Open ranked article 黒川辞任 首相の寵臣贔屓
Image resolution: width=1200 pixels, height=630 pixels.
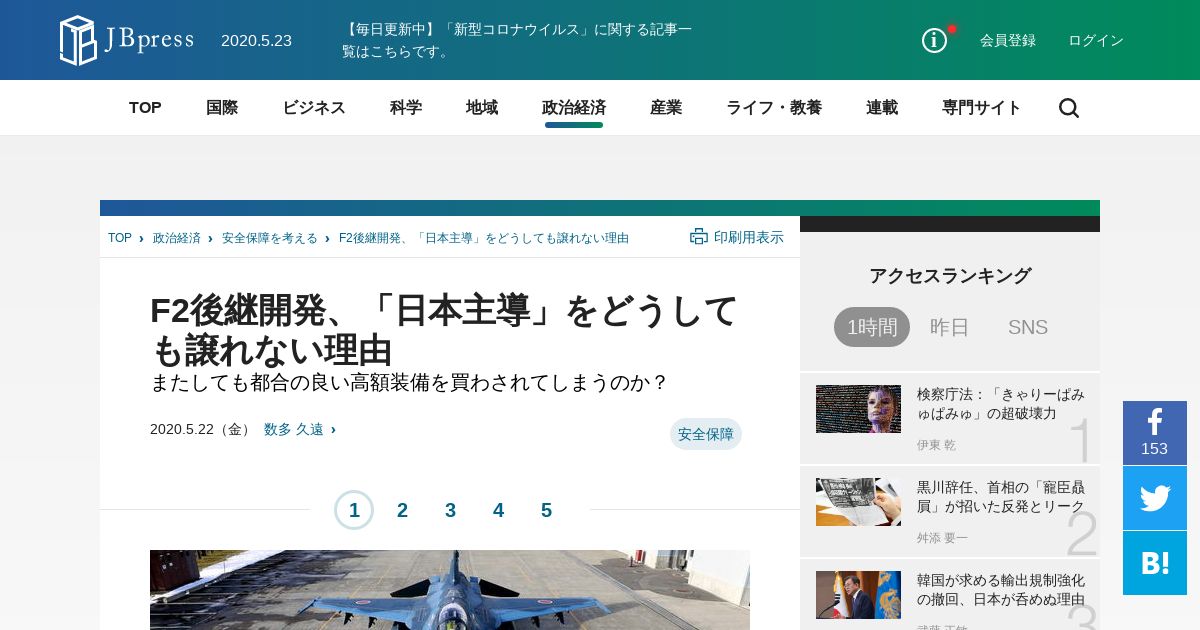point(1001,497)
